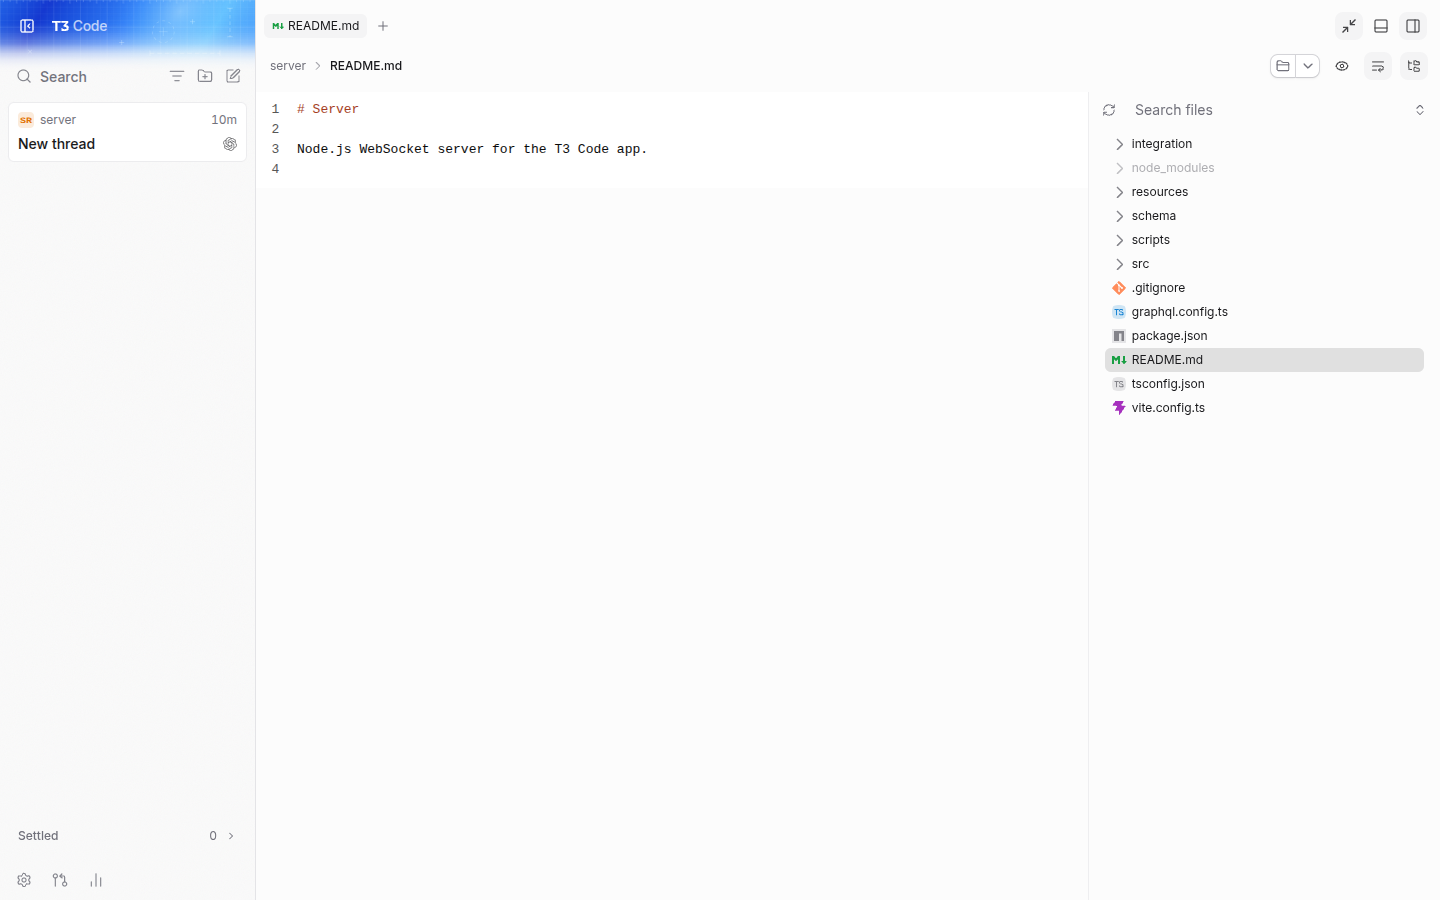This screenshot has height=900, width=1440.
Task: Expand the schema folder
Action: pyautogui.click(x=1264, y=216)
